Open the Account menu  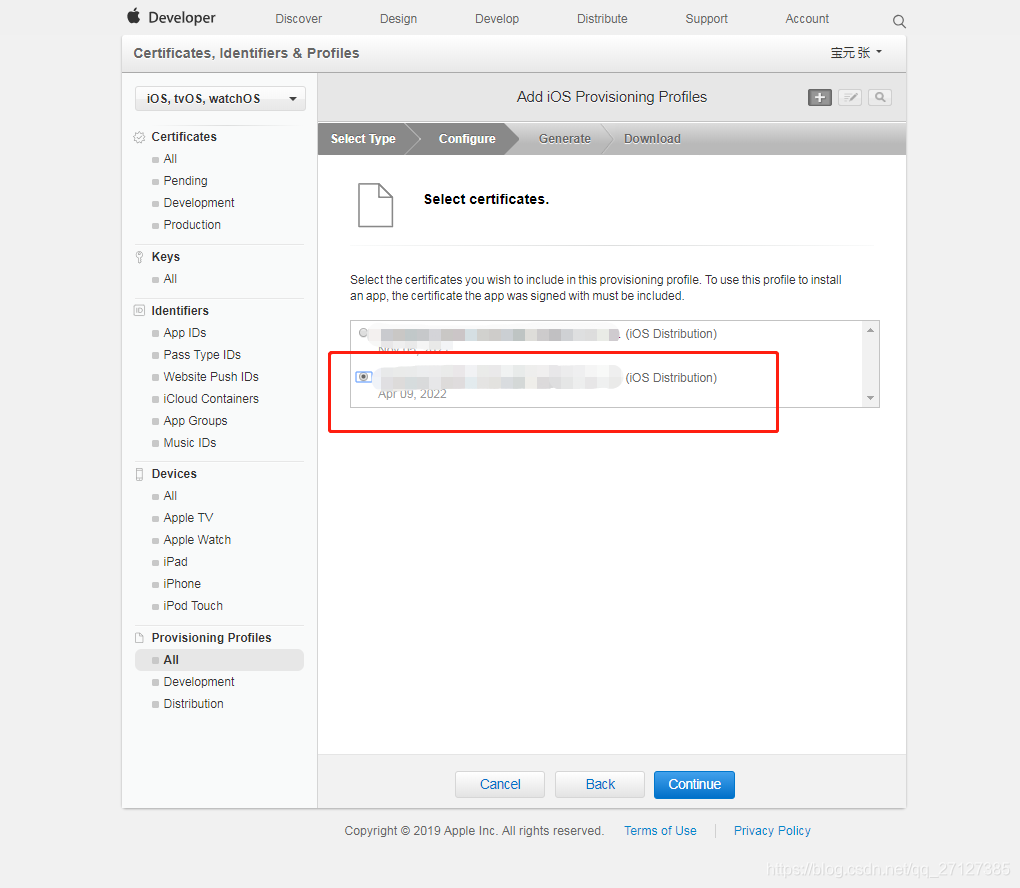[x=807, y=19]
